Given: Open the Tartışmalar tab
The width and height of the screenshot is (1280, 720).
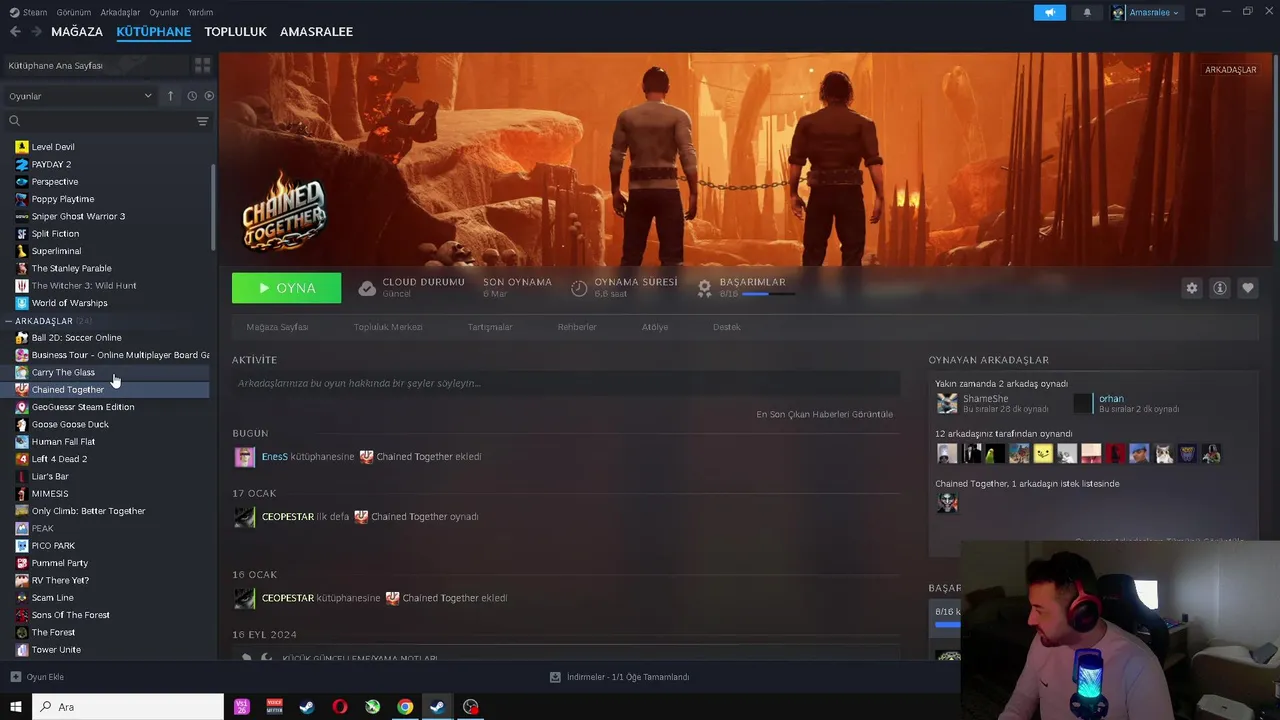Looking at the screenshot, I should pos(490,327).
